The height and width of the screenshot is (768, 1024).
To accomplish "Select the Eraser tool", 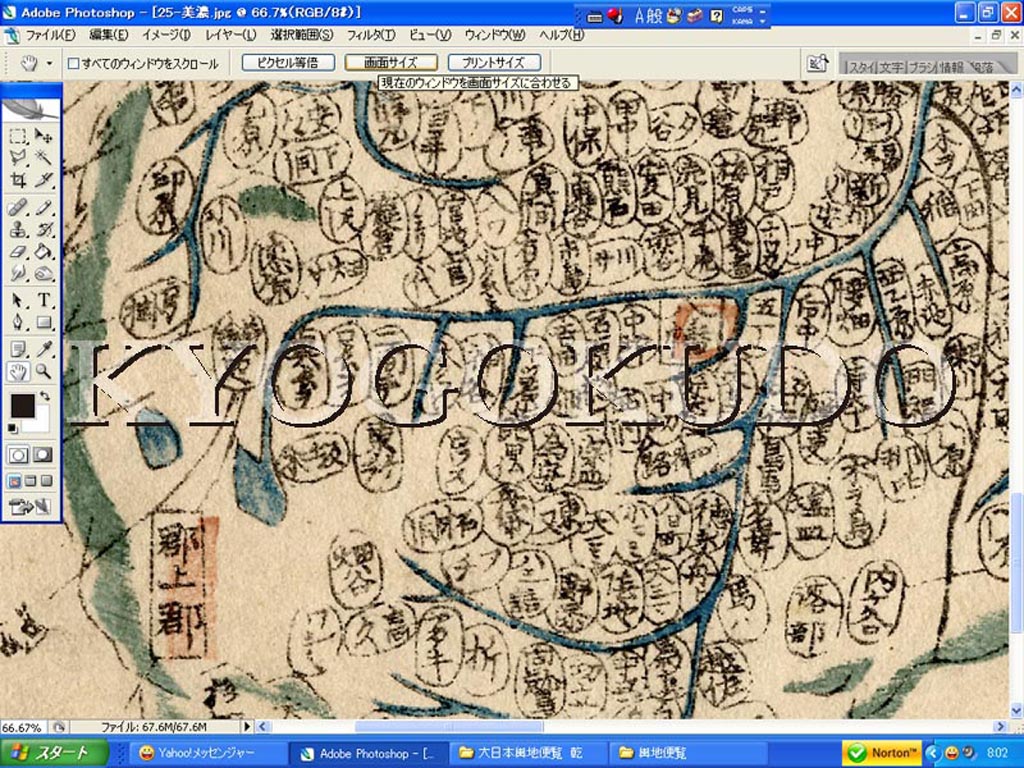I will click(x=18, y=251).
